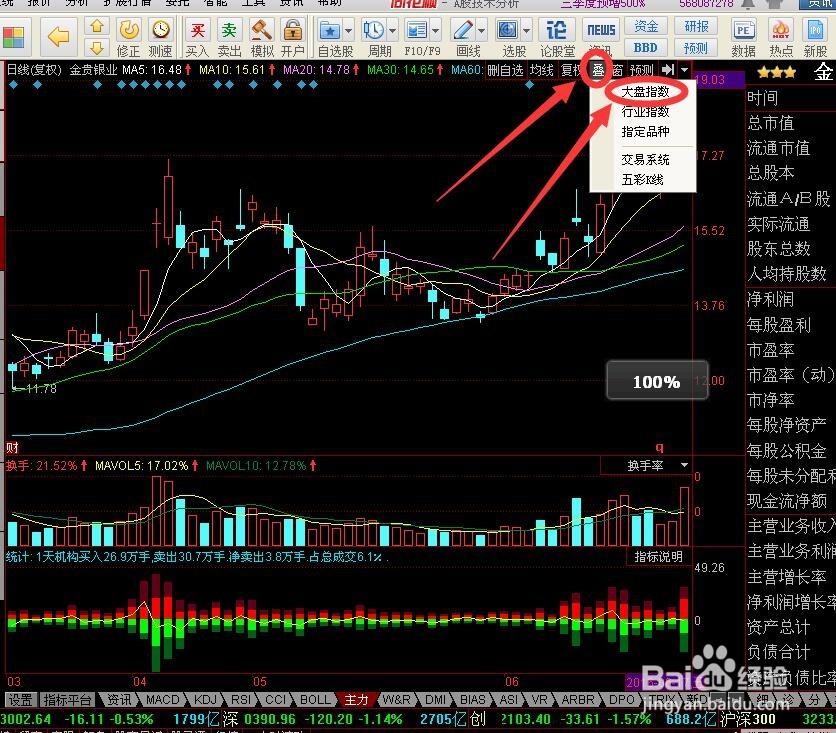Run the 测速 speed test
The width and height of the screenshot is (836, 733).
point(160,38)
